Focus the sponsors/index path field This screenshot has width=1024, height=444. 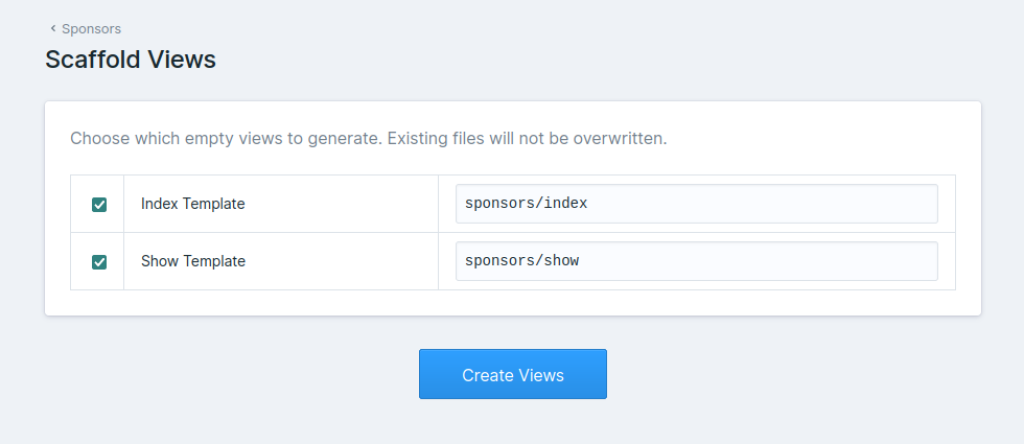click(696, 204)
